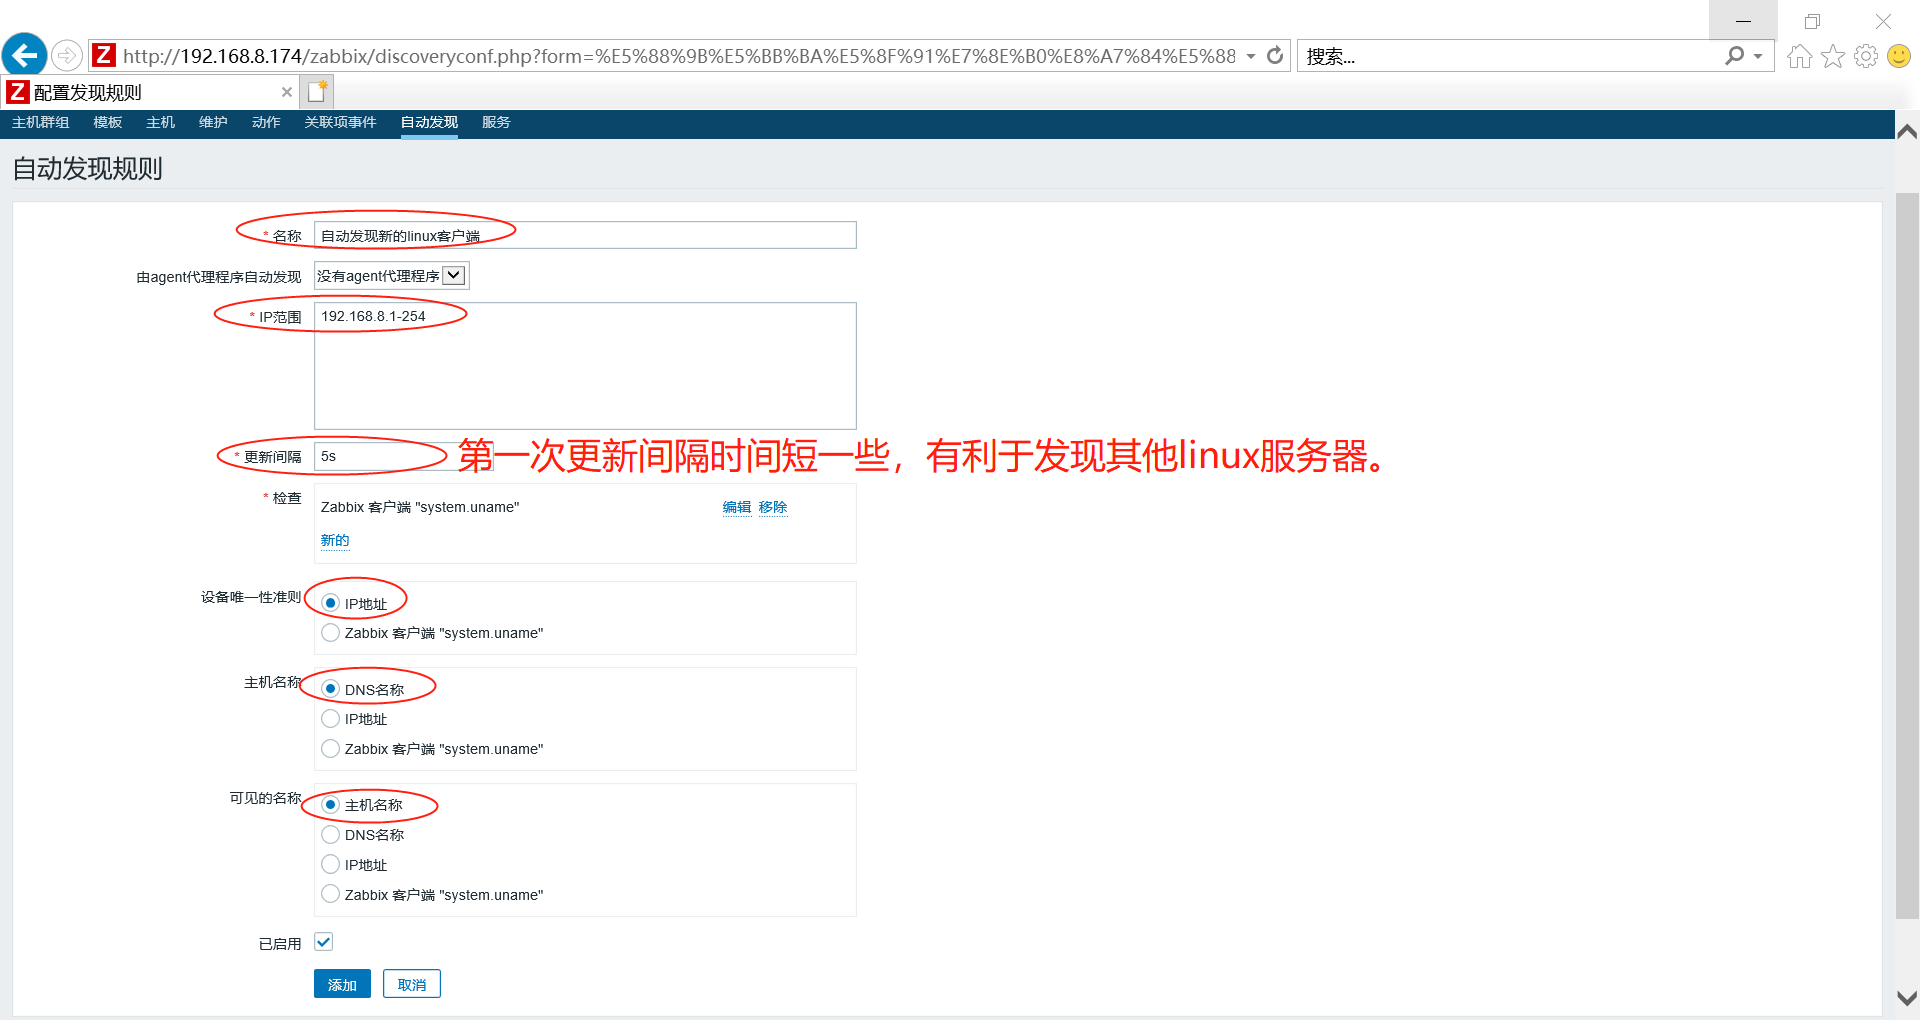Select Zabbix 客户端 system.uname under 主机名称

click(x=331, y=749)
